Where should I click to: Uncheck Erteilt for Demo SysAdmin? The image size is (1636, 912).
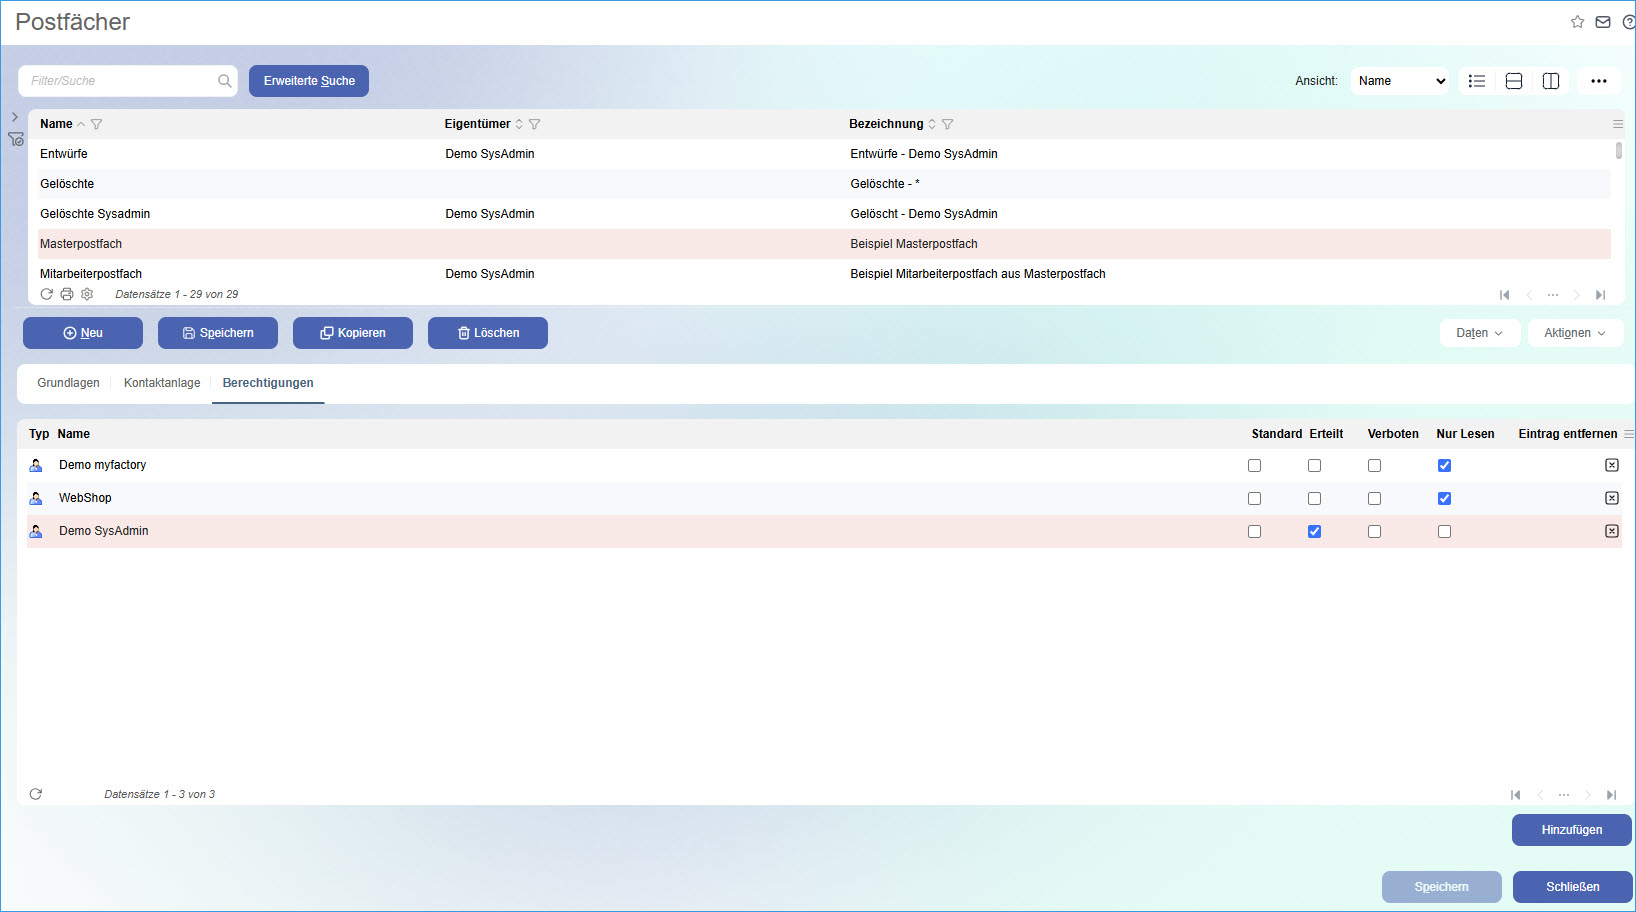click(x=1314, y=531)
